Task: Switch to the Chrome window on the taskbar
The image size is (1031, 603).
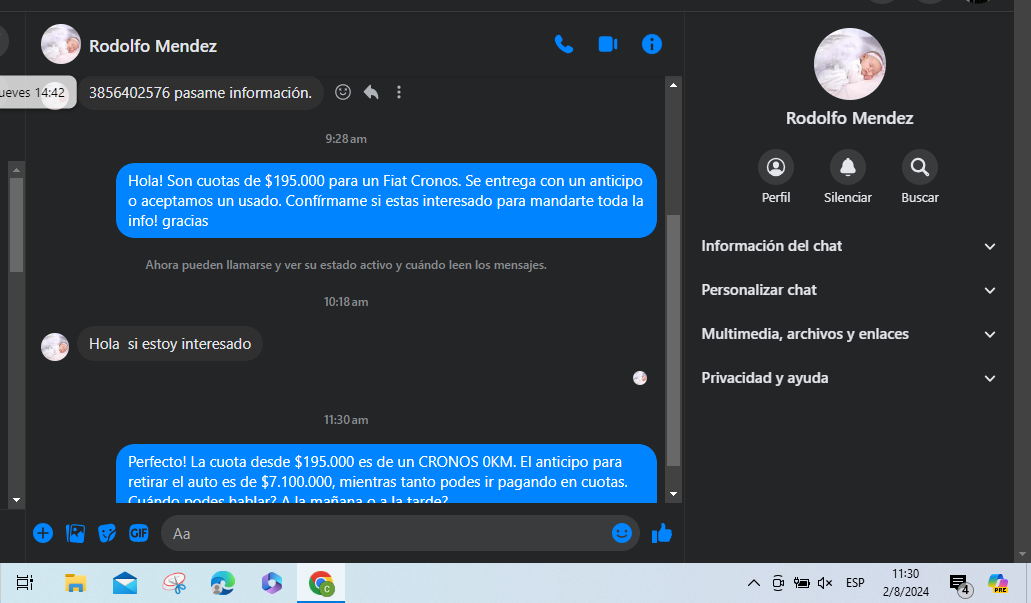Action: click(321, 583)
